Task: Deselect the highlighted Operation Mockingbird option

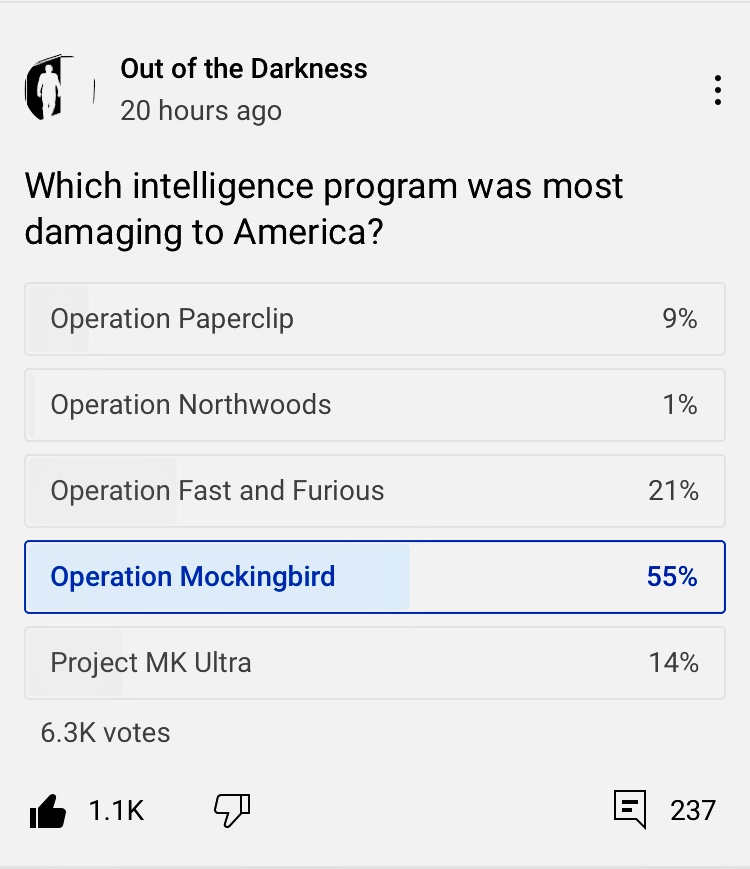Action: (x=374, y=577)
